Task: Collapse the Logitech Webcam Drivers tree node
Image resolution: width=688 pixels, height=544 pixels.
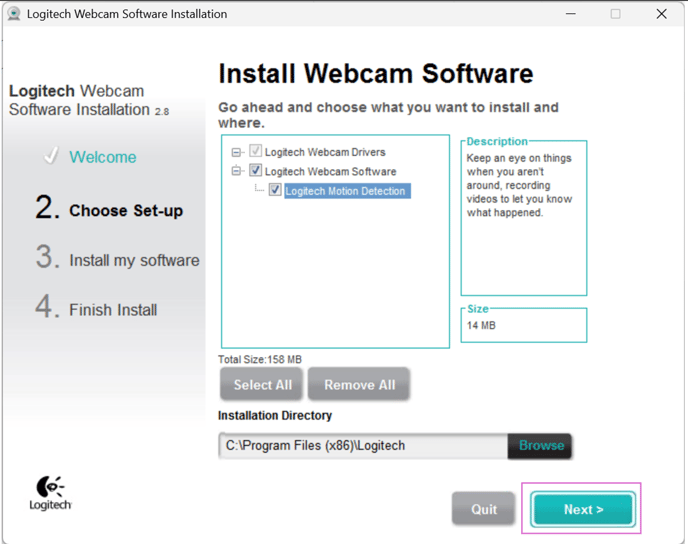Action: [237, 152]
